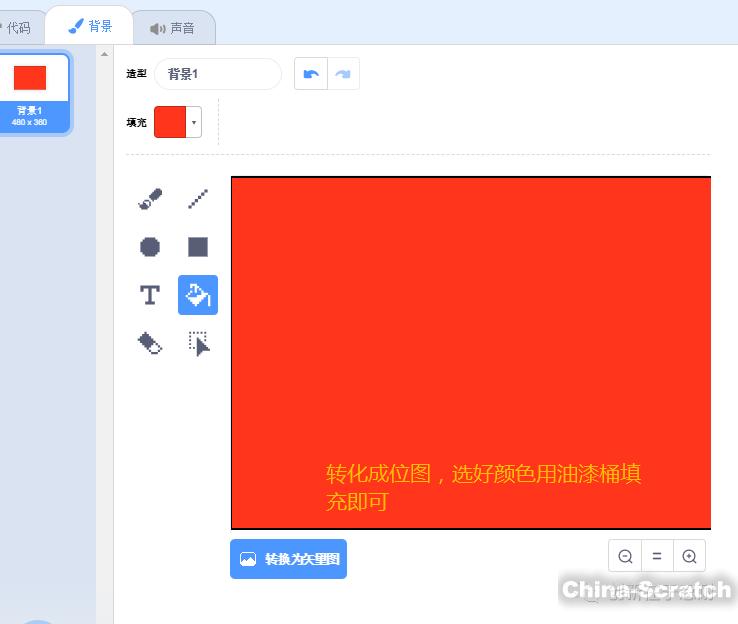Switch to the 代码 tab
This screenshot has height=624, width=738.
click(x=18, y=28)
